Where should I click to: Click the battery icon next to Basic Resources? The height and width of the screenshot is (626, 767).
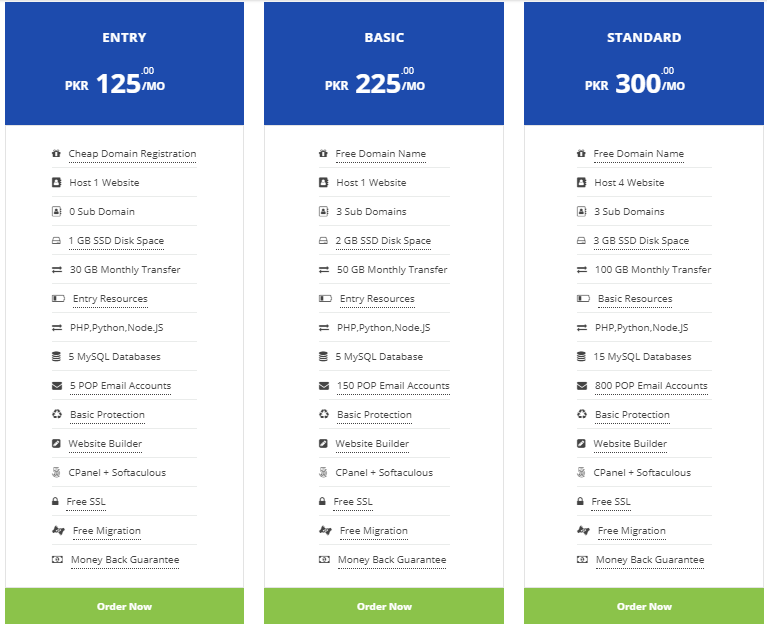[583, 298]
